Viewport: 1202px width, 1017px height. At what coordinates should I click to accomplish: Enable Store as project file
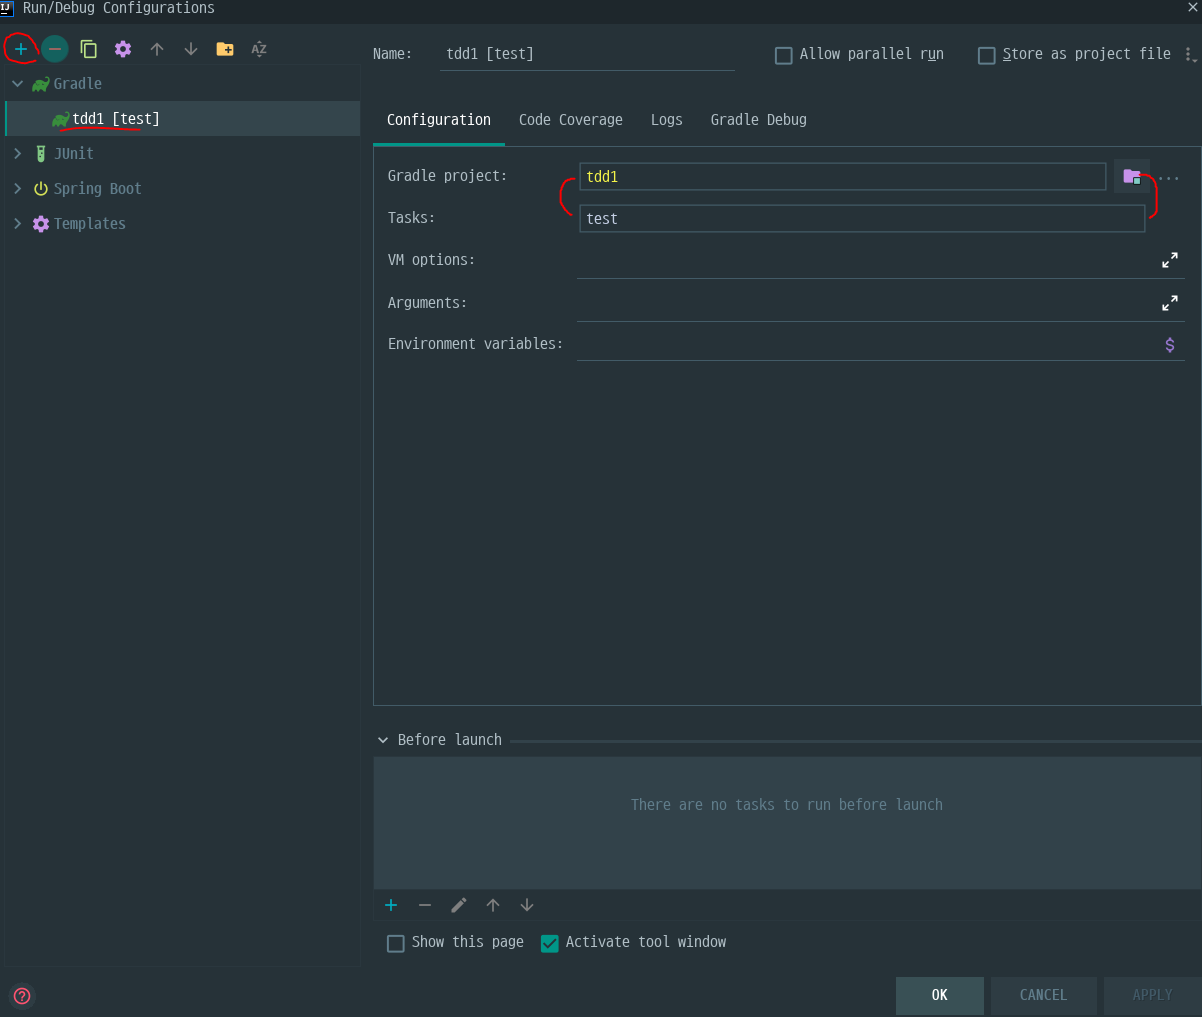987,55
